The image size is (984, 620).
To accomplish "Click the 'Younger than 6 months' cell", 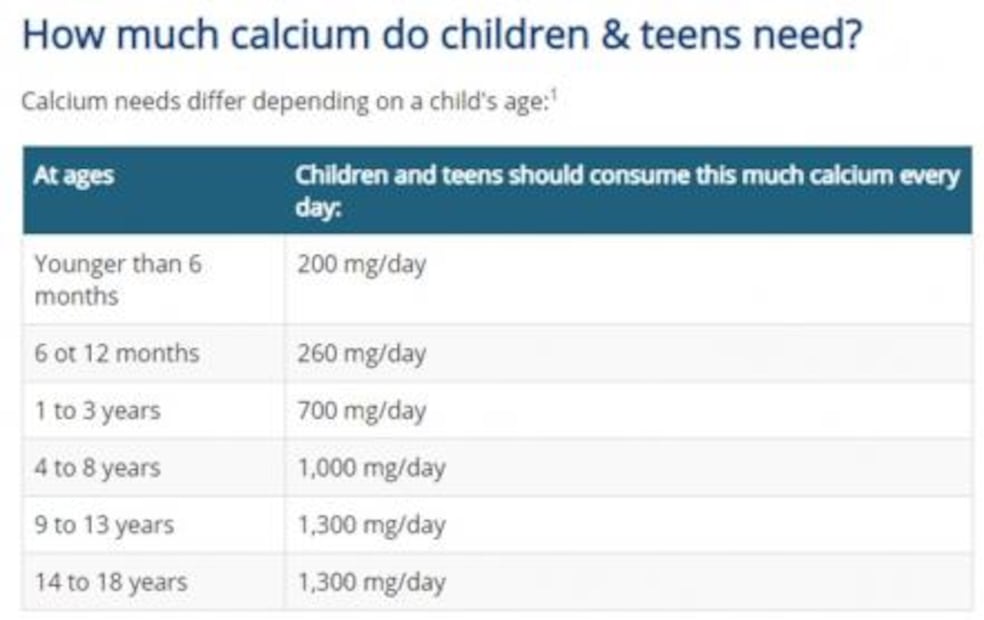I will tap(116, 280).
